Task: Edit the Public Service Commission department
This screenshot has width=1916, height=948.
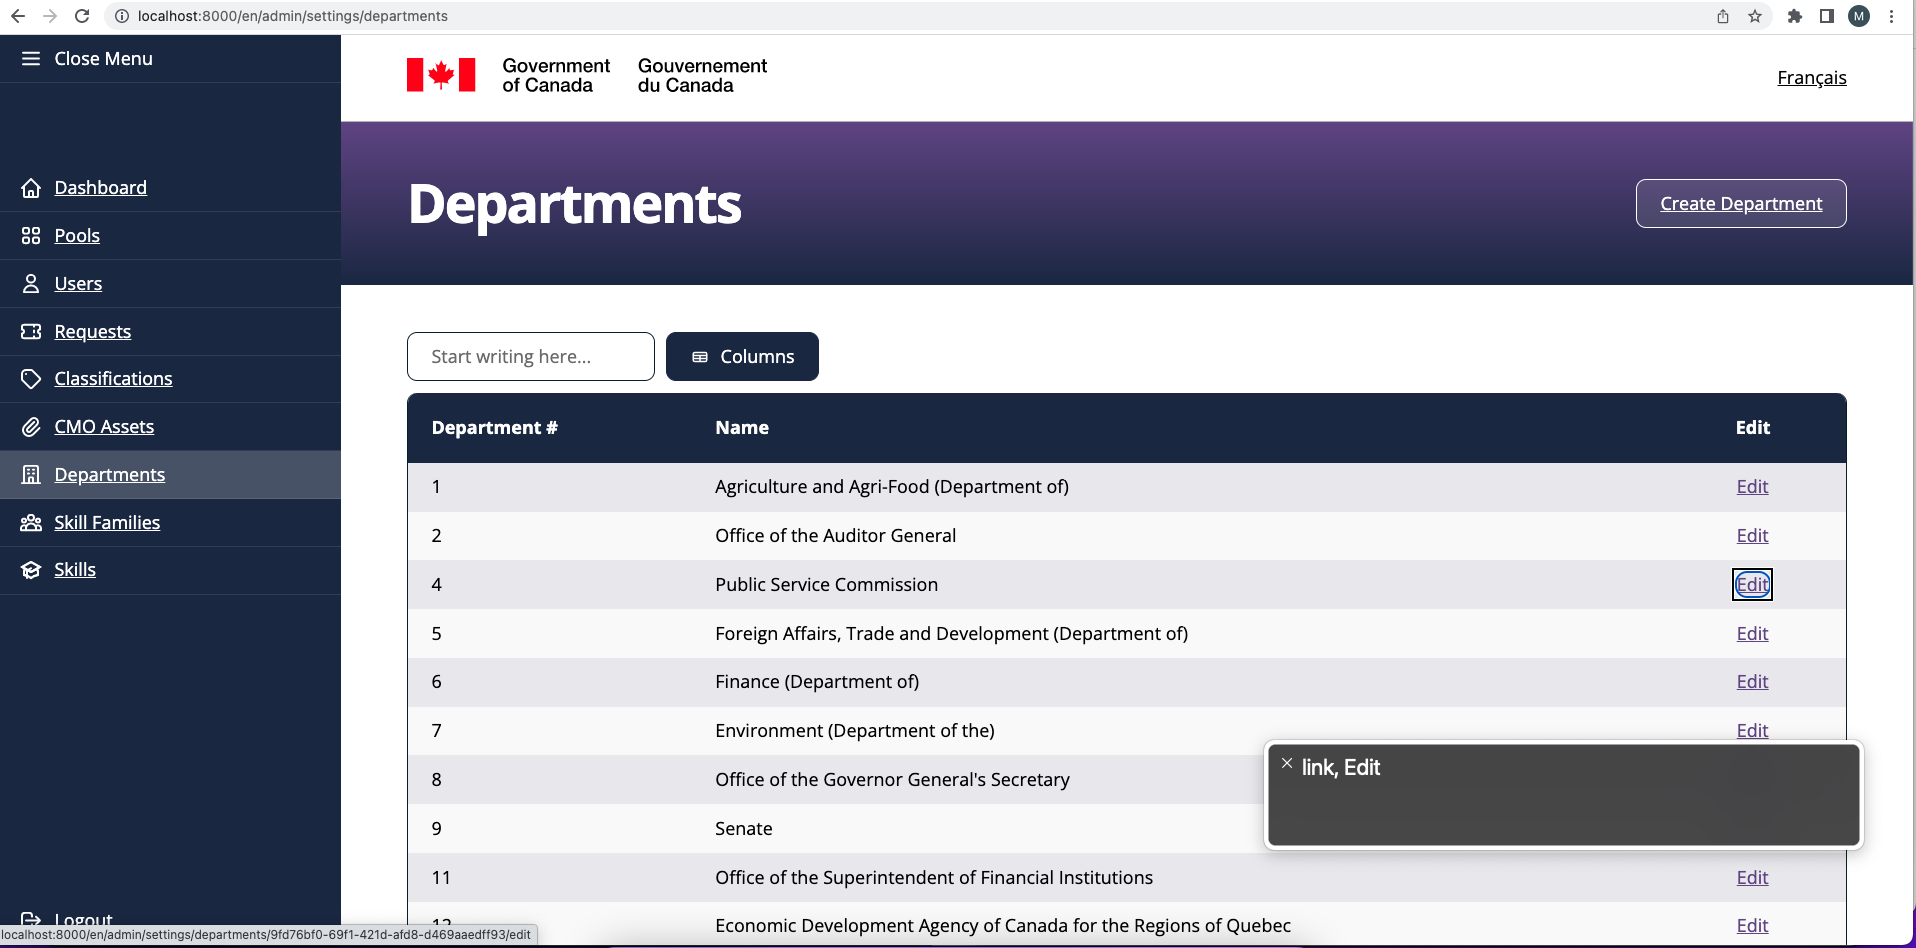Action: pyautogui.click(x=1751, y=584)
